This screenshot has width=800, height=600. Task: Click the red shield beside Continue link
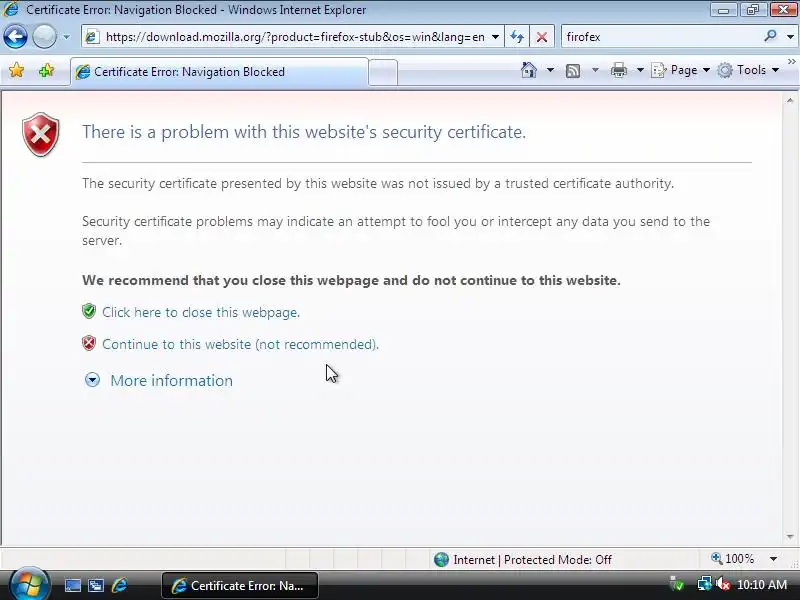tap(89, 343)
